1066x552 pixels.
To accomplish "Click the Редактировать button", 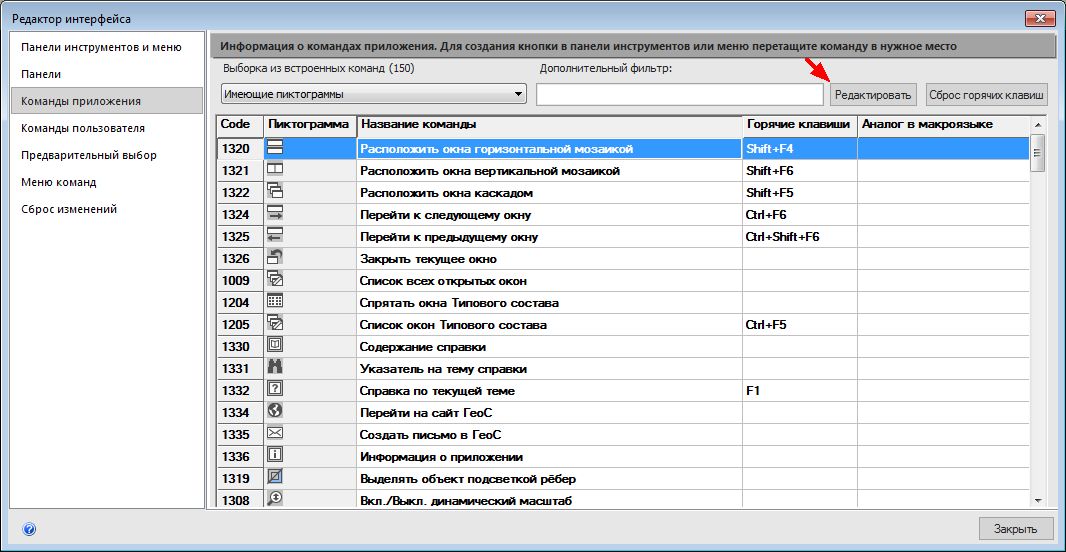I will [873, 95].
